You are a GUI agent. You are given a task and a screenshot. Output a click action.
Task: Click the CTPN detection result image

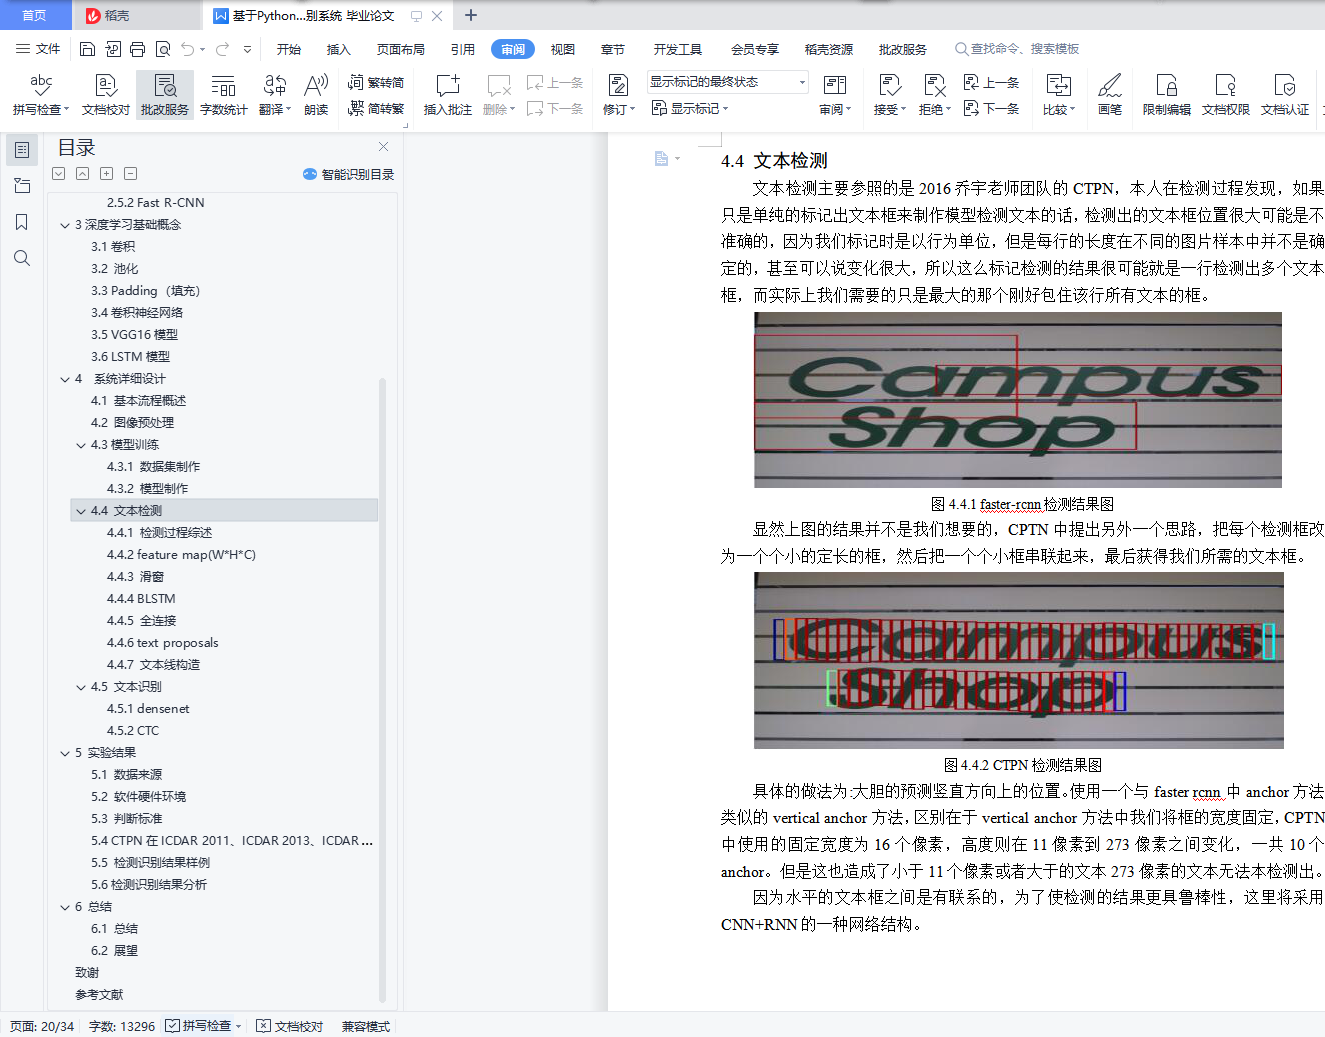tap(1018, 661)
